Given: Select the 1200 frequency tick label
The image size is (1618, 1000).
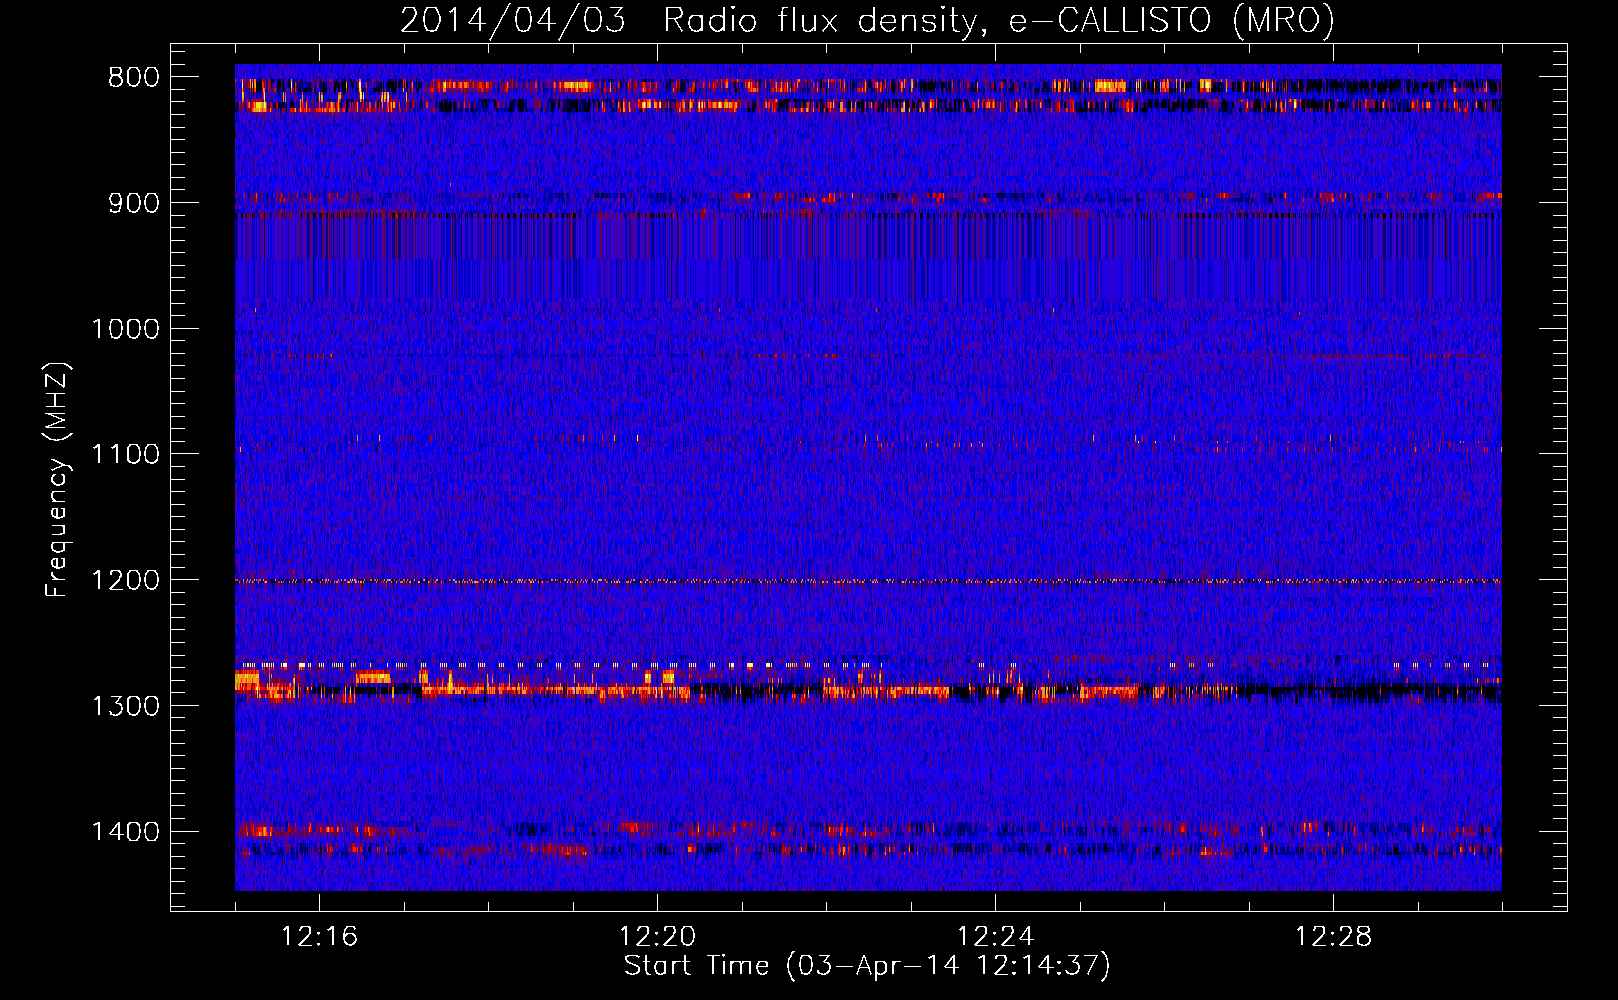Looking at the screenshot, I should point(125,581).
